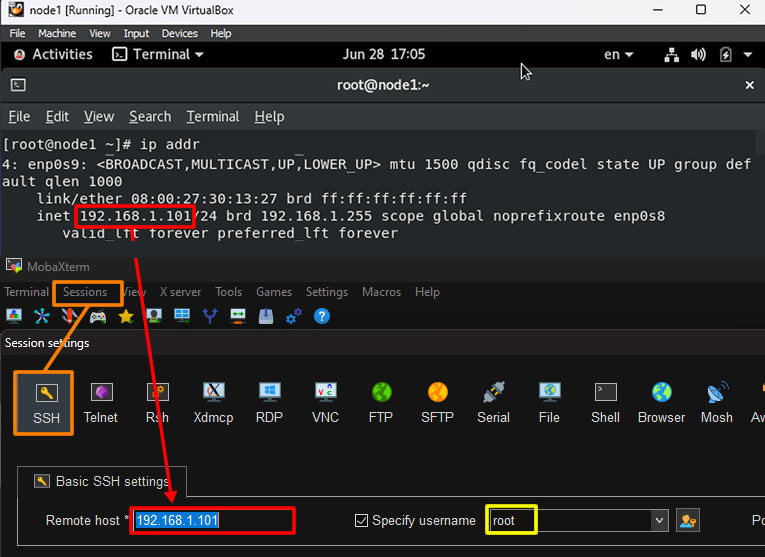
Task: Select the Mosh session type
Action: pos(717,403)
